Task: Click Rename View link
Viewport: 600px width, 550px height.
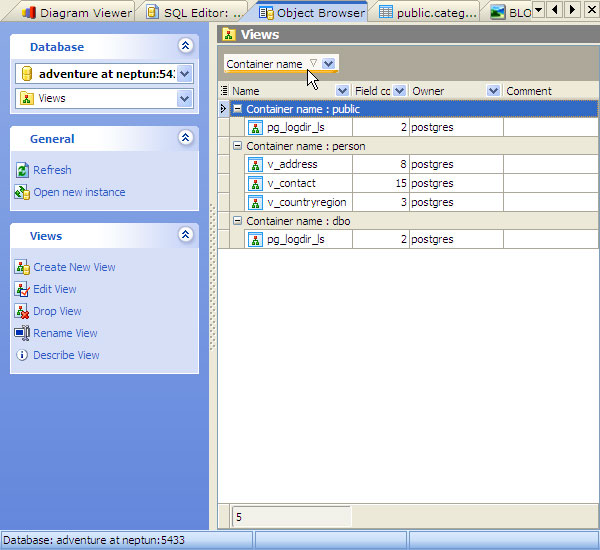Action: (65, 333)
